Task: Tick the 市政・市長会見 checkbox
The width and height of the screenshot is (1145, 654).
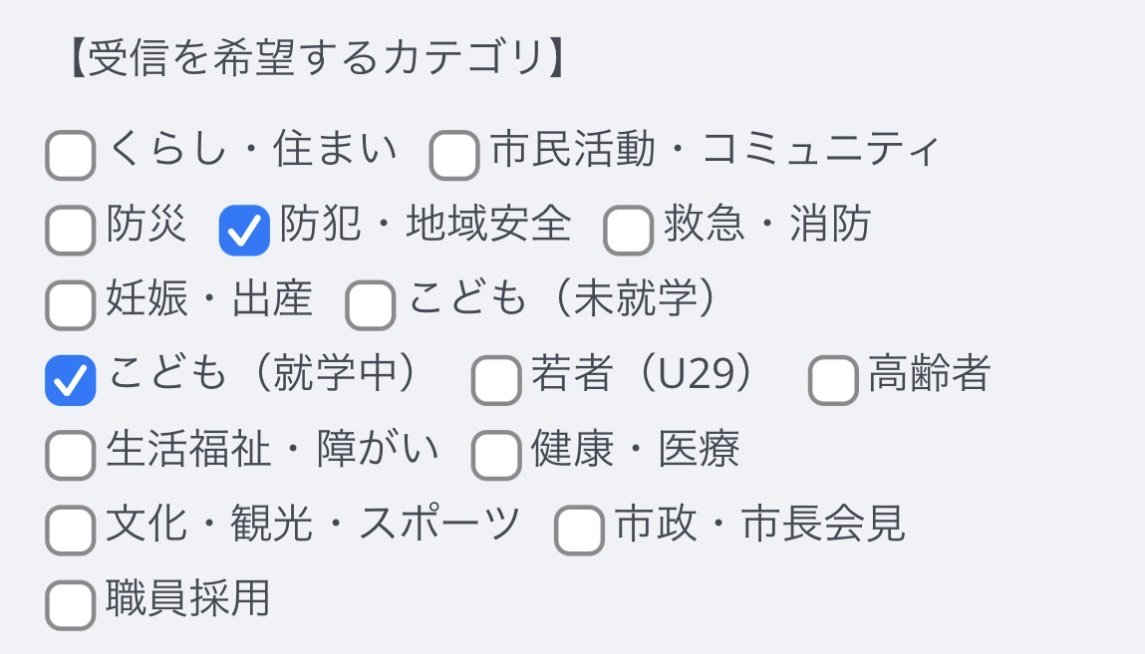Action: [579, 530]
